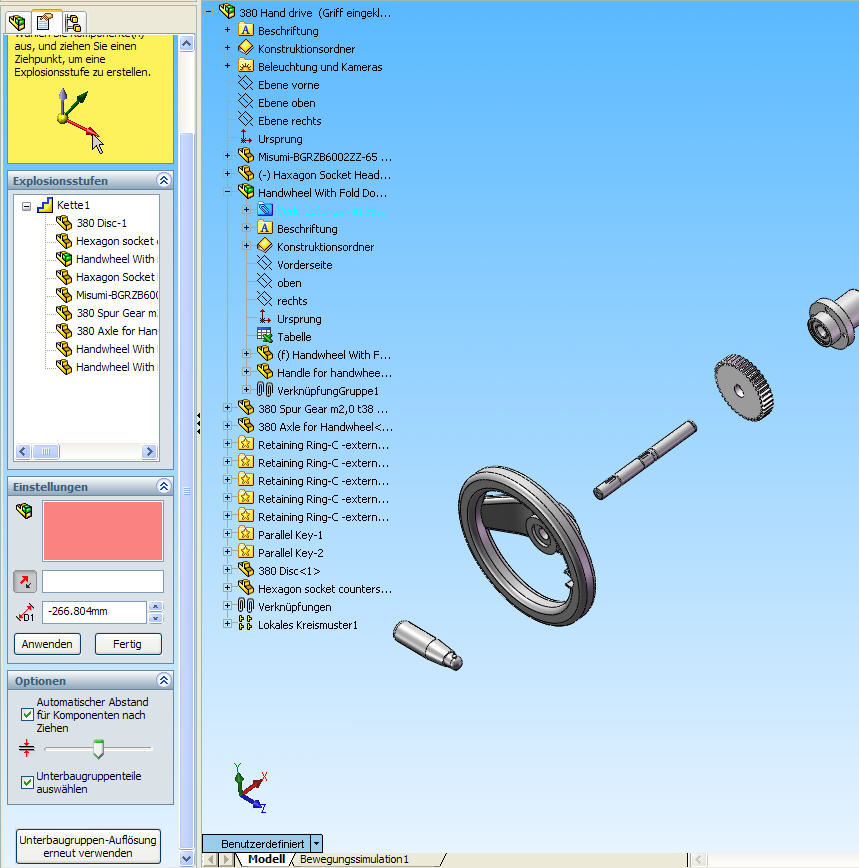The image size is (859, 868).
Task: Open the Bewegungssimulation1 tab
Action: coord(354,859)
